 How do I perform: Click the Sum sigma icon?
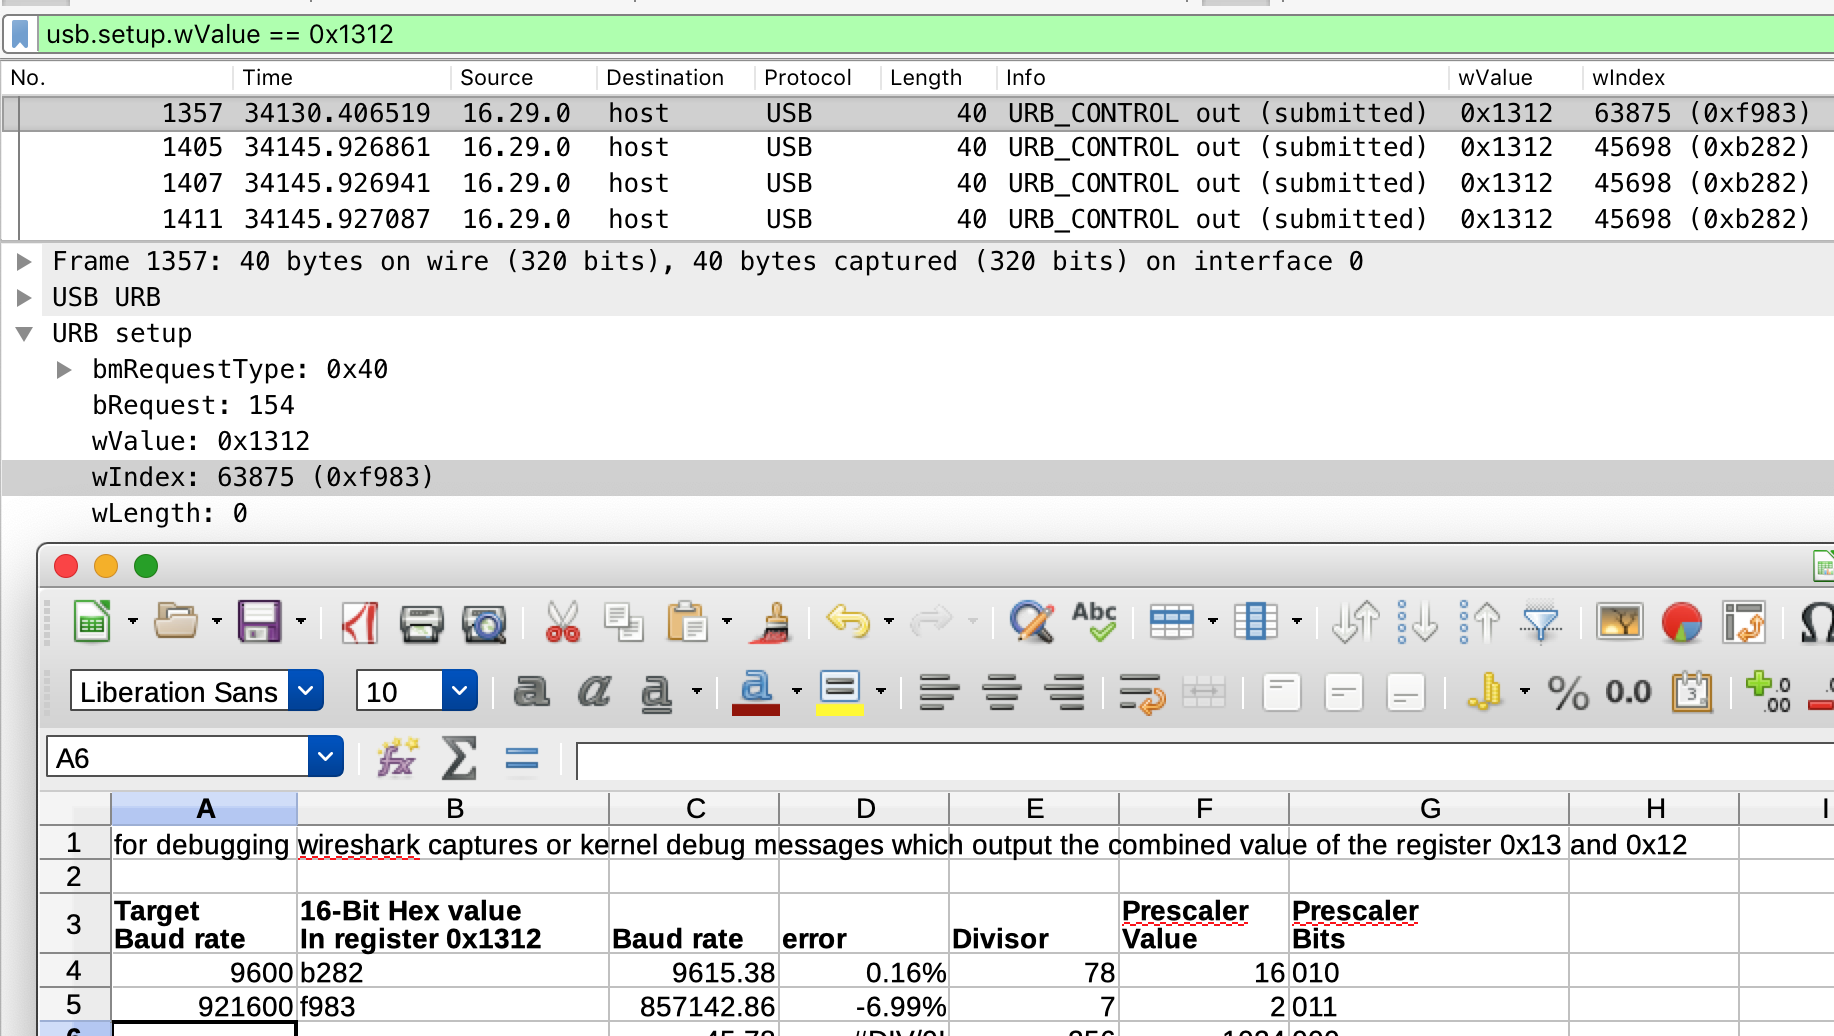point(459,758)
